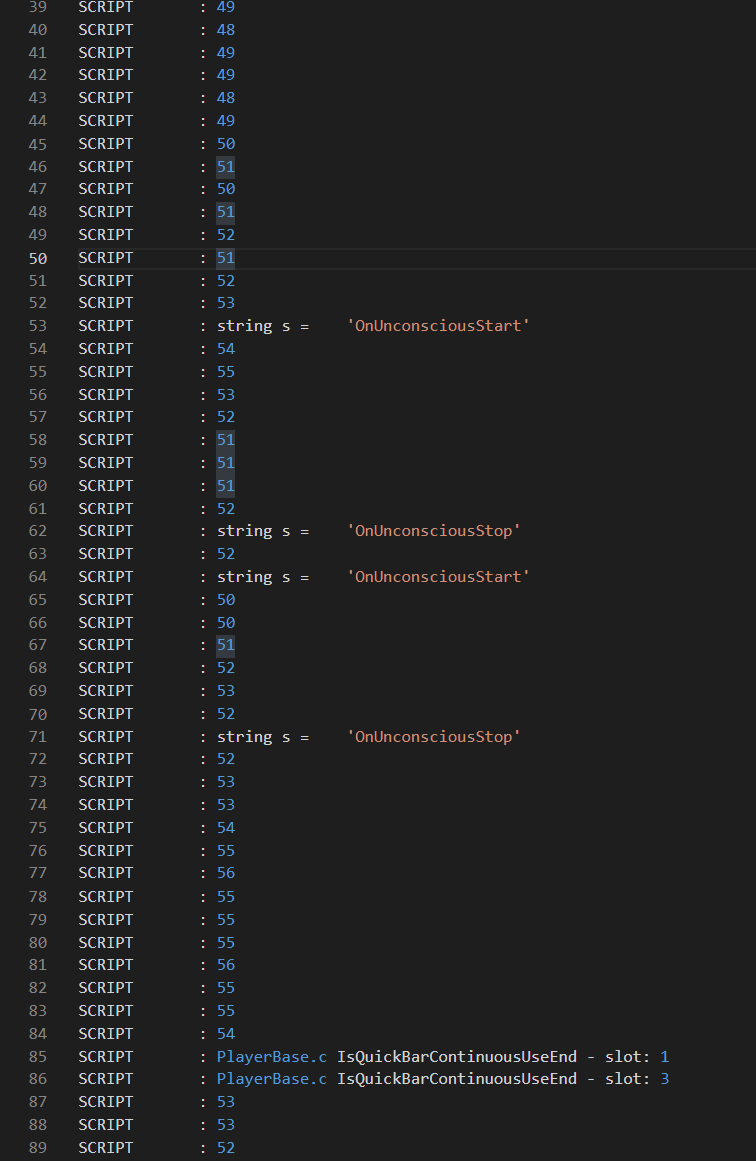Viewport: 756px width, 1161px height.
Task: Click PlayerBase.c on line 86
Action: [272, 1079]
